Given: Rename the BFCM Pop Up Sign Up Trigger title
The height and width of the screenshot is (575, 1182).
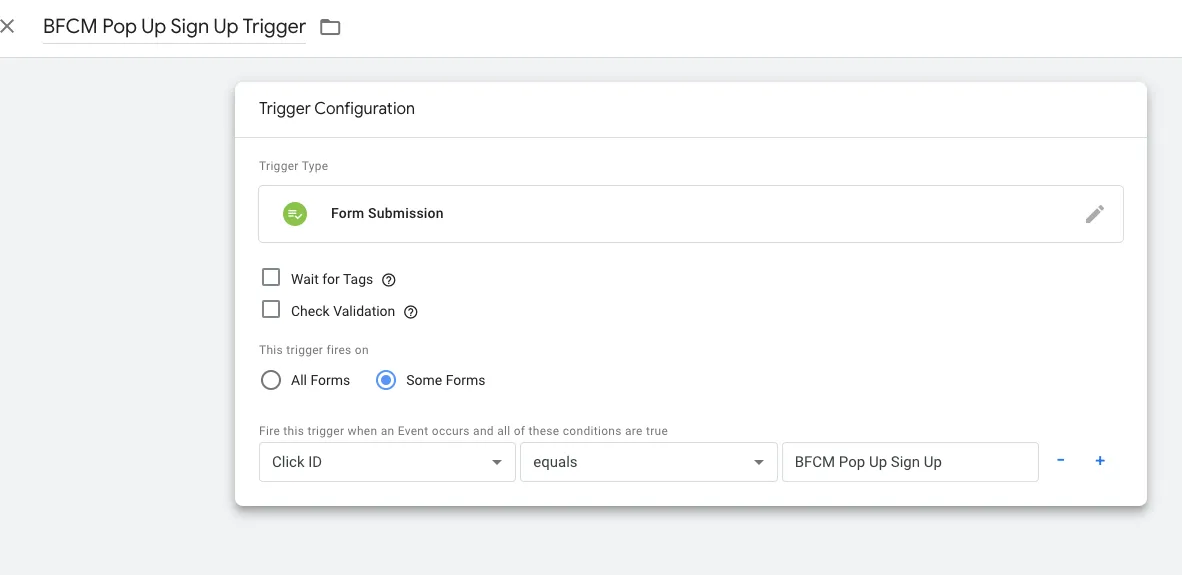Looking at the screenshot, I should (x=174, y=27).
